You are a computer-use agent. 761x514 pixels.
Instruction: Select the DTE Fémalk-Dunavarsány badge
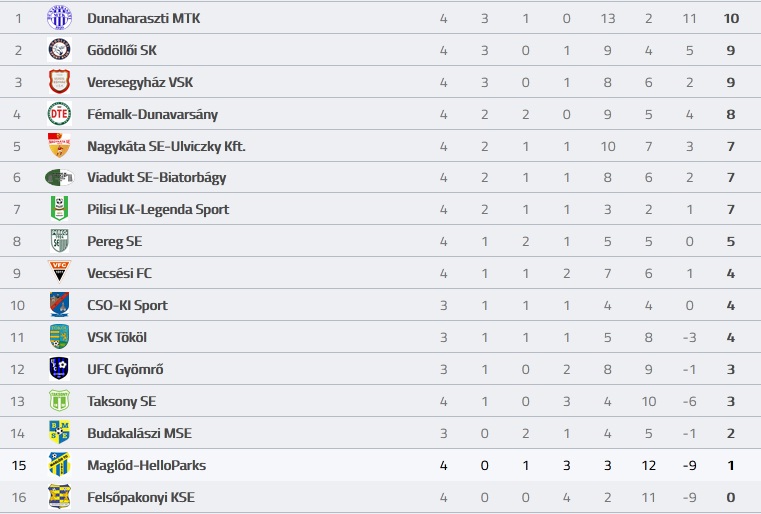(59, 114)
